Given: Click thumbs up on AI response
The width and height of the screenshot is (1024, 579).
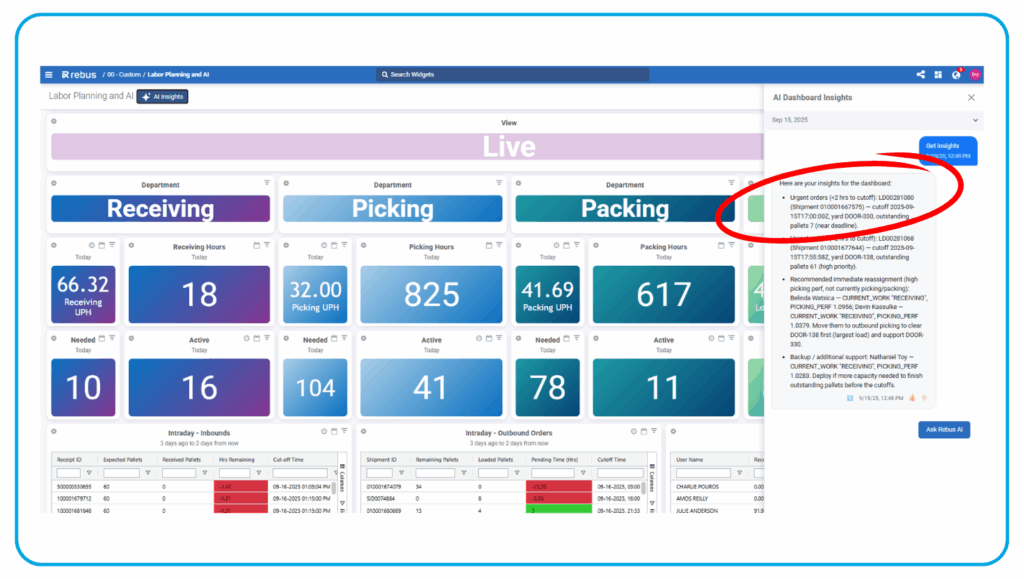Looking at the screenshot, I should tap(912, 397).
